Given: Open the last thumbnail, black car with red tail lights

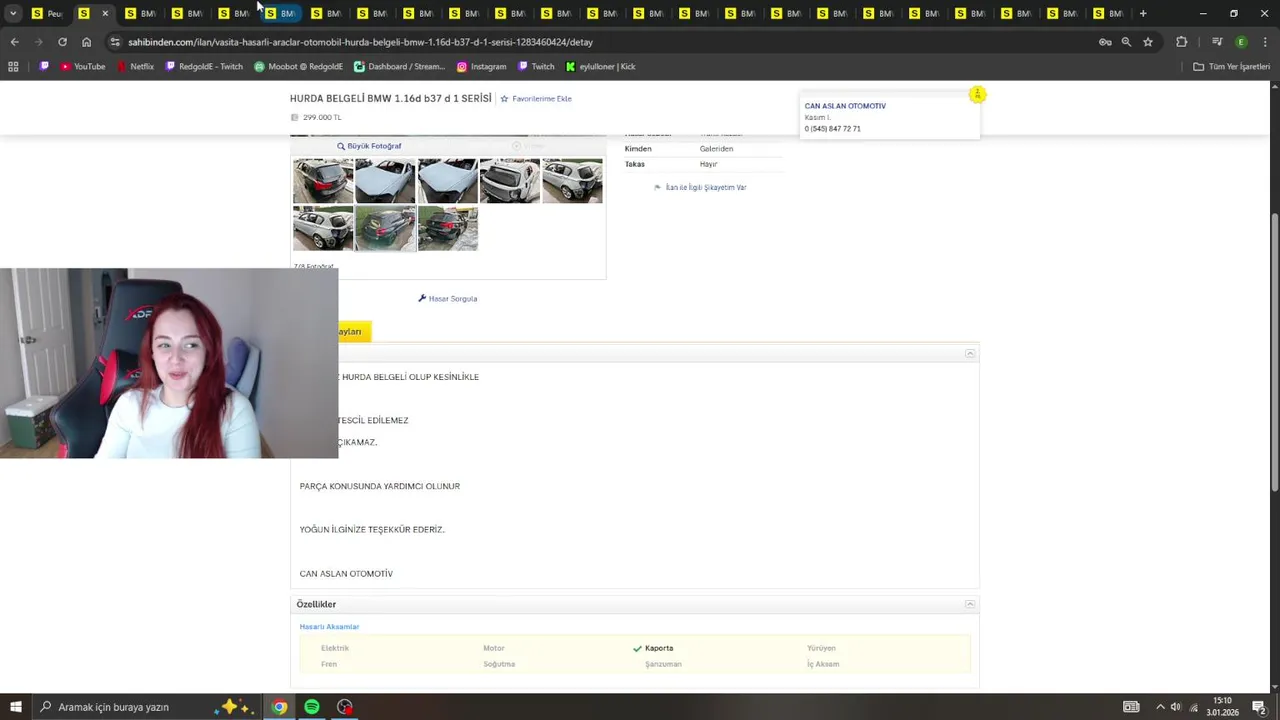Looking at the screenshot, I should click(x=447, y=228).
